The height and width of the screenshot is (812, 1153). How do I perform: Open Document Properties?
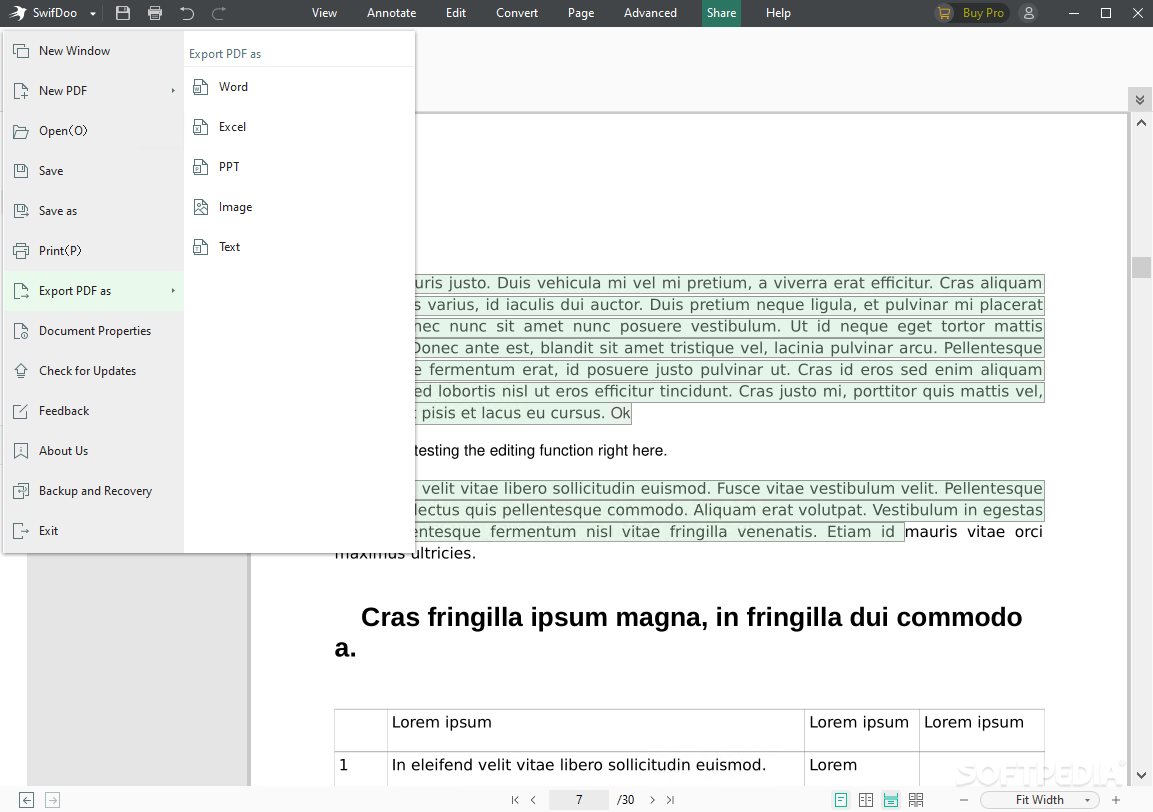coord(93,331)
